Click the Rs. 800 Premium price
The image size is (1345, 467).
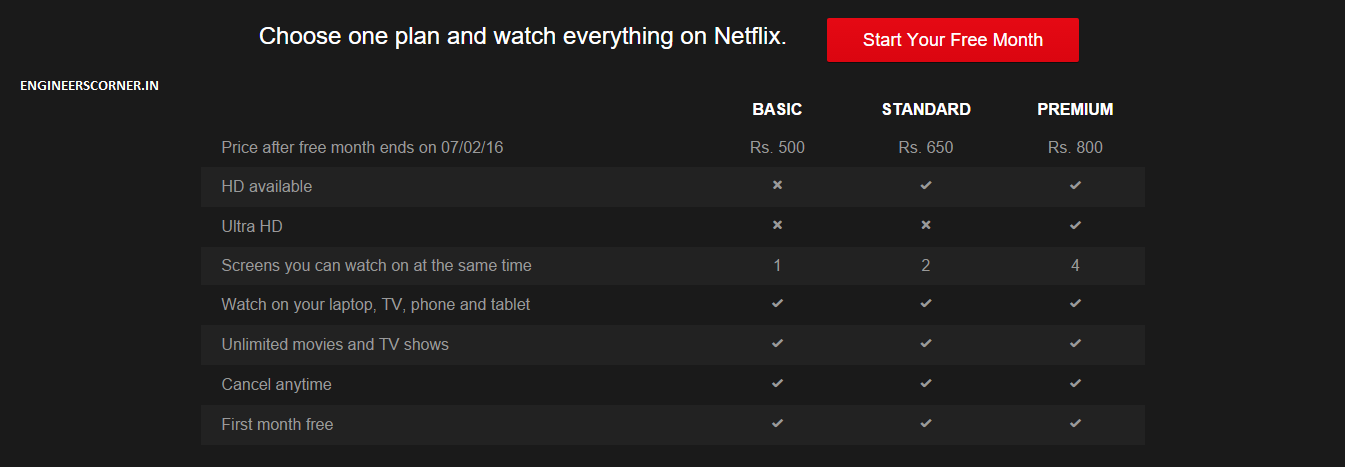tap(1075, 147)
